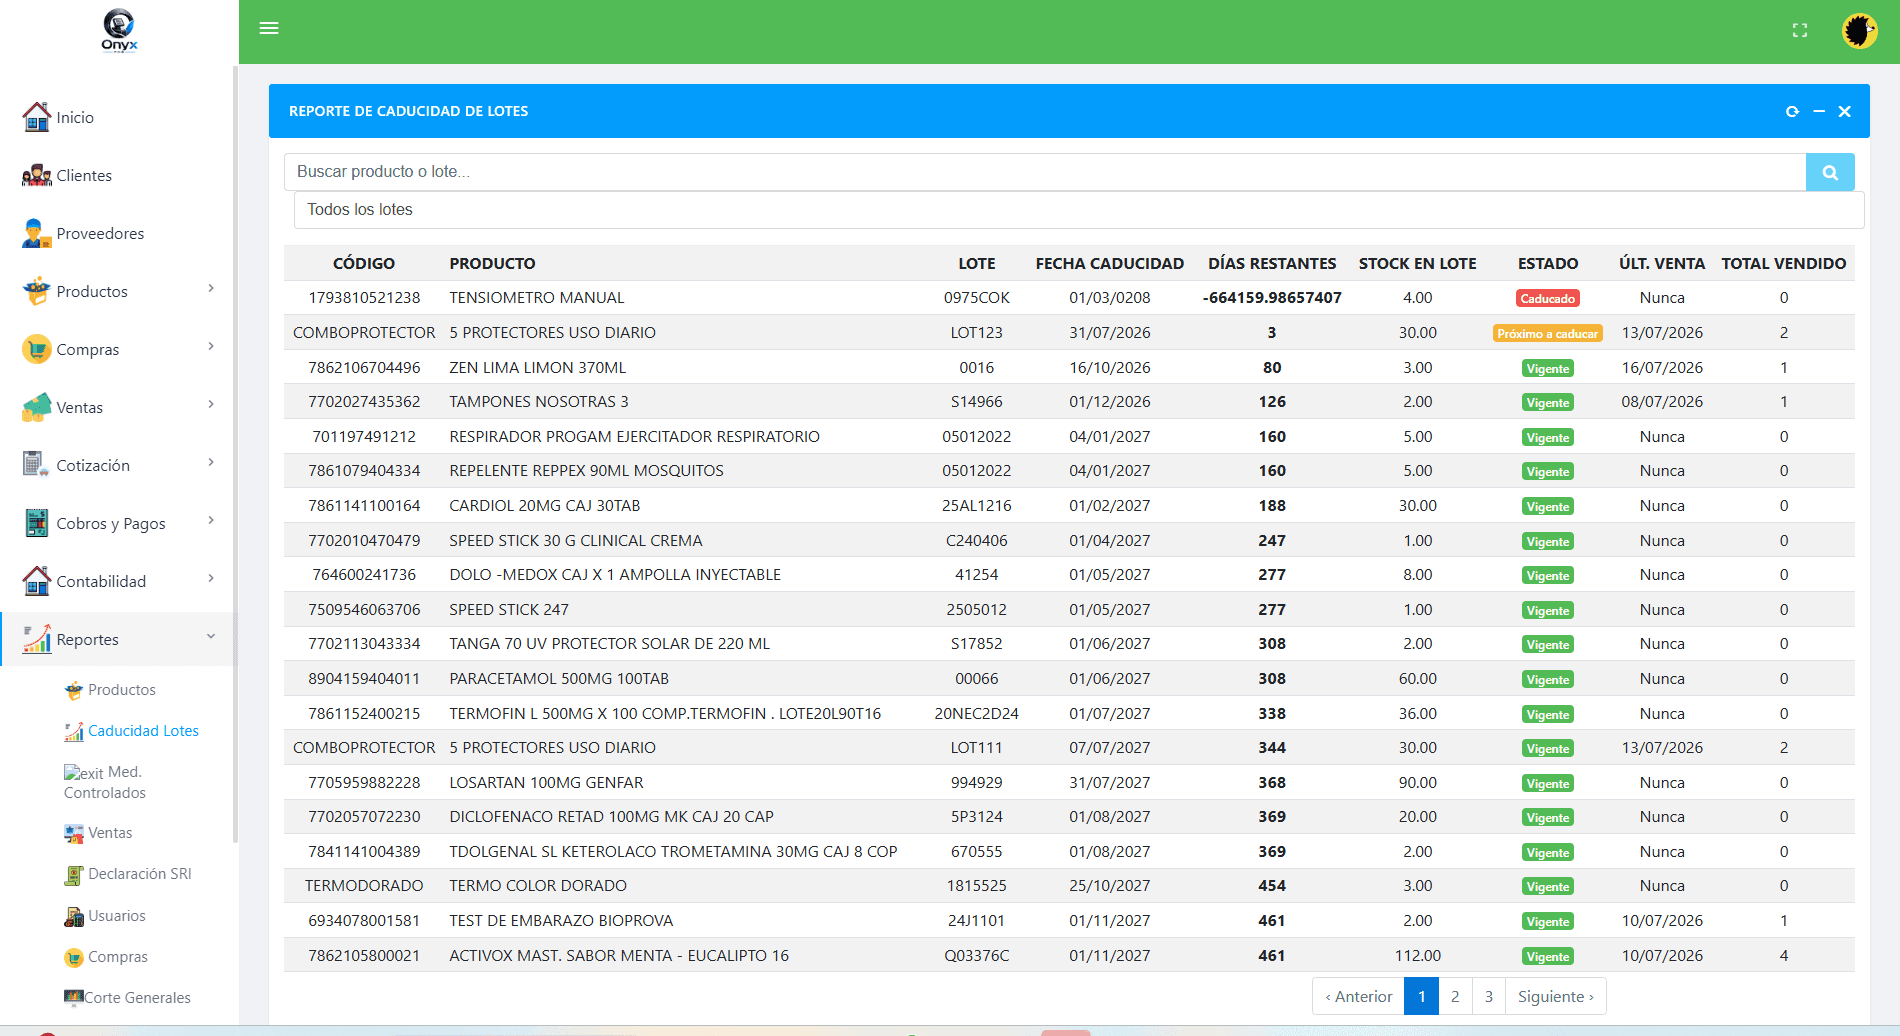
Task: Open the user avatar menu
Action: coord(1860,31)
